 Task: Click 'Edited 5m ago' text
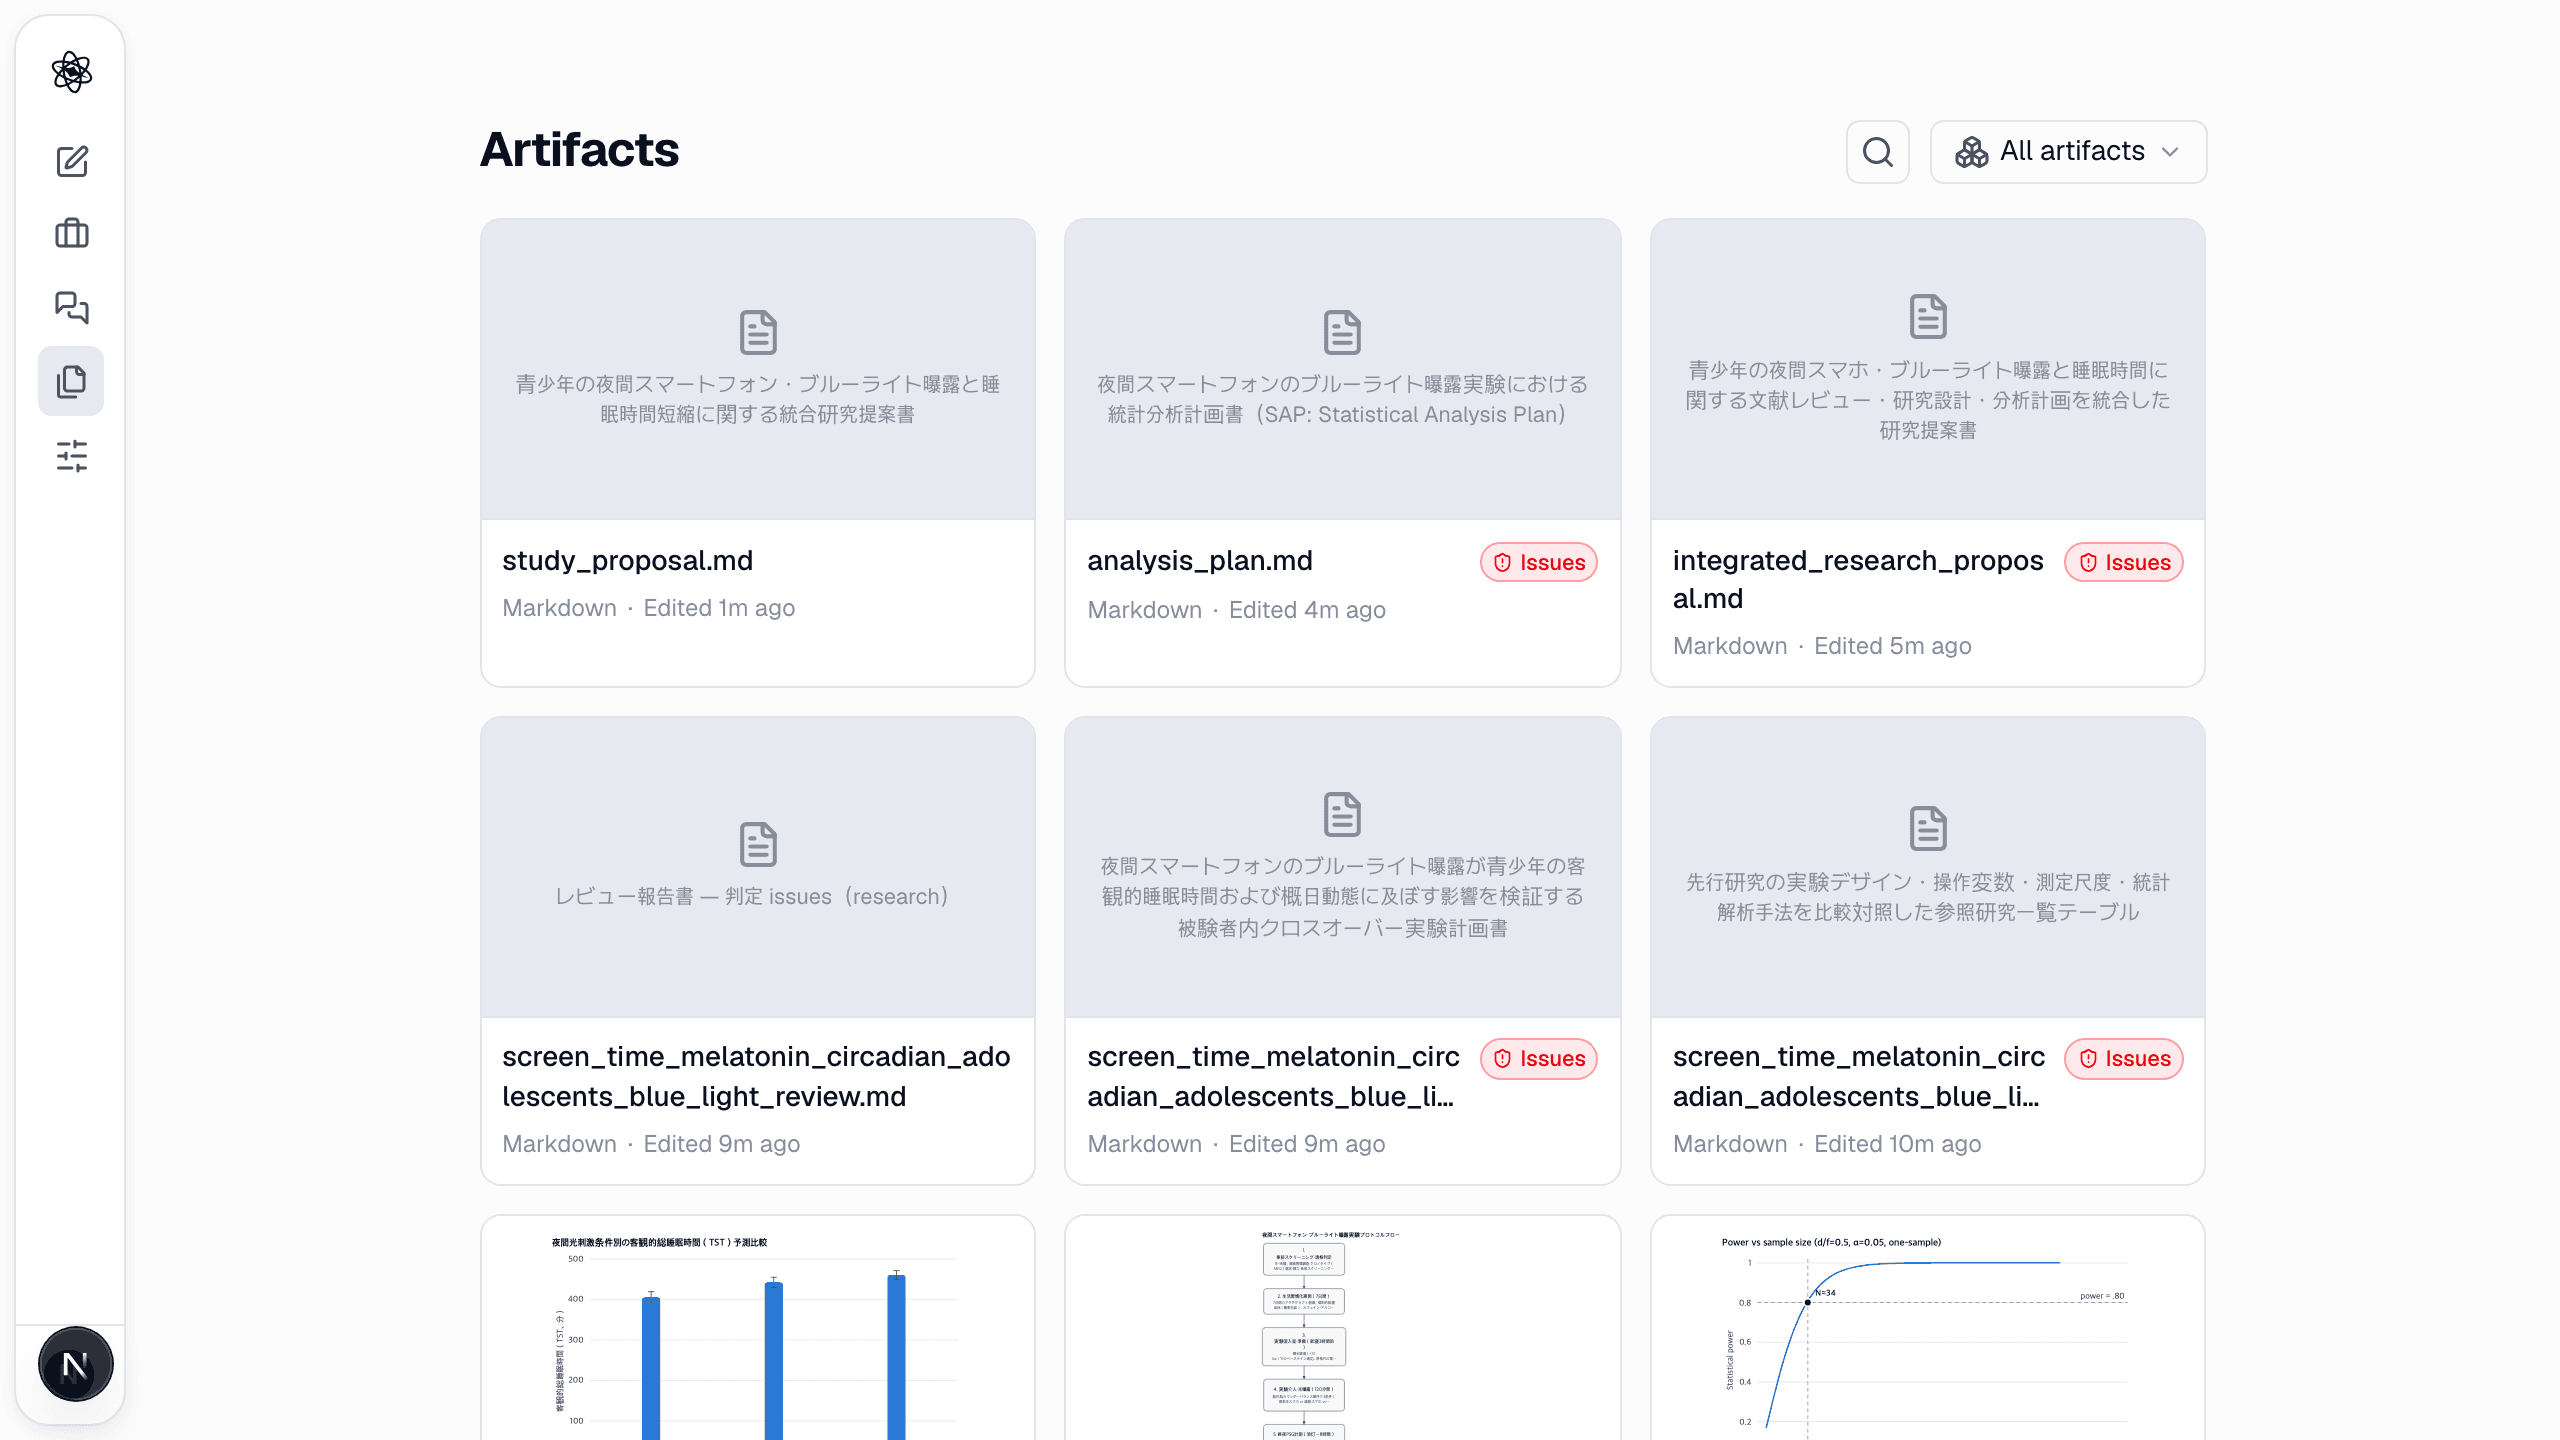tap(1892, 646)
